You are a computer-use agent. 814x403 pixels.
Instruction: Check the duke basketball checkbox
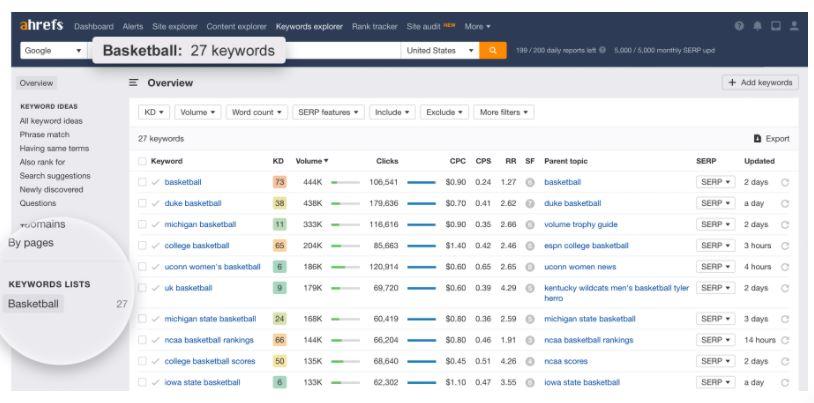click(x=142, y=204)
